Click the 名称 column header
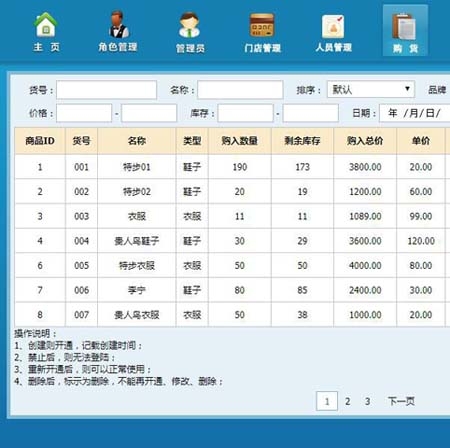 [x=137, y=141]
